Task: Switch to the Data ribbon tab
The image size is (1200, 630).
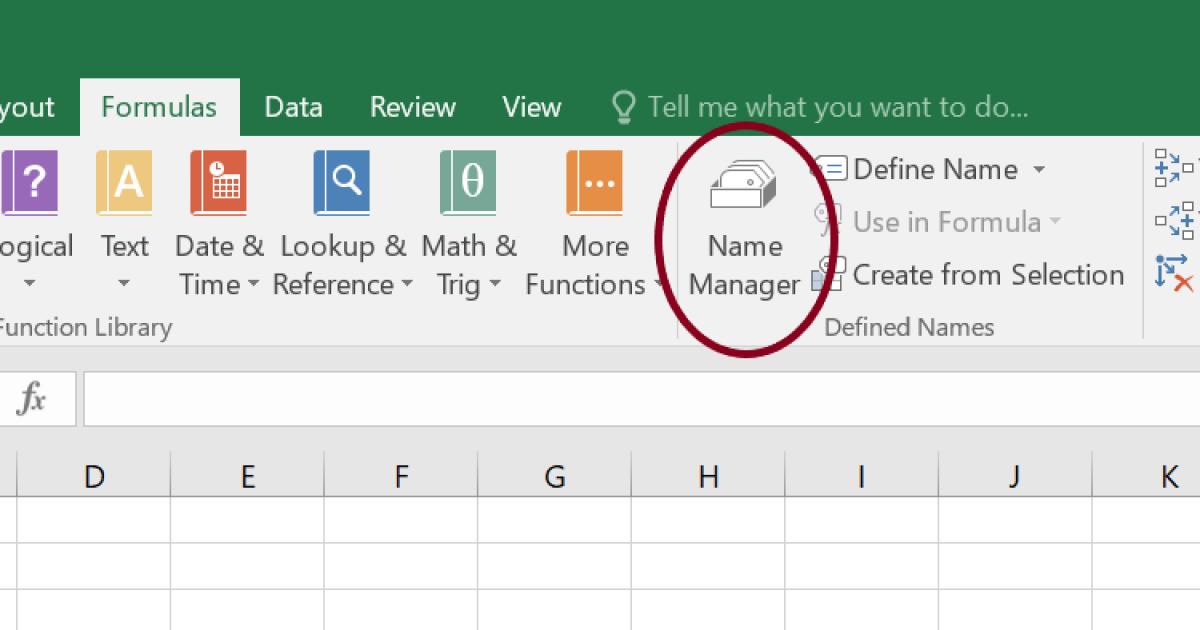Action: click(x=292, y=106)
